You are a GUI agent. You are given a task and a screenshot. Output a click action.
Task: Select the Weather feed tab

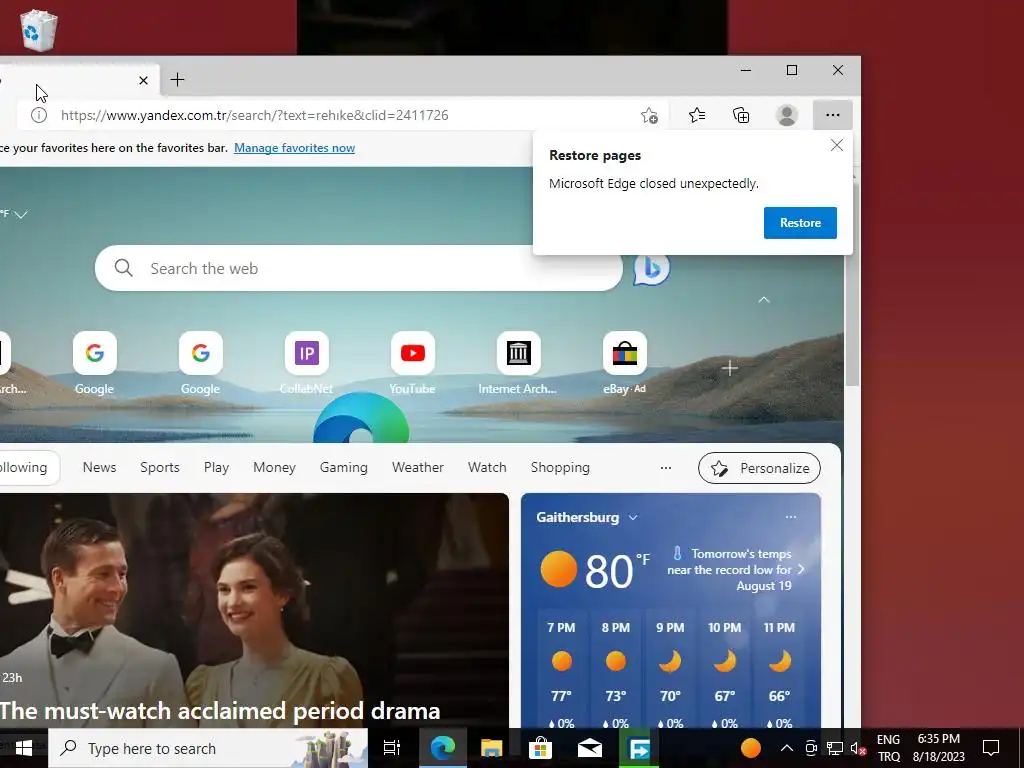point(417,468)
